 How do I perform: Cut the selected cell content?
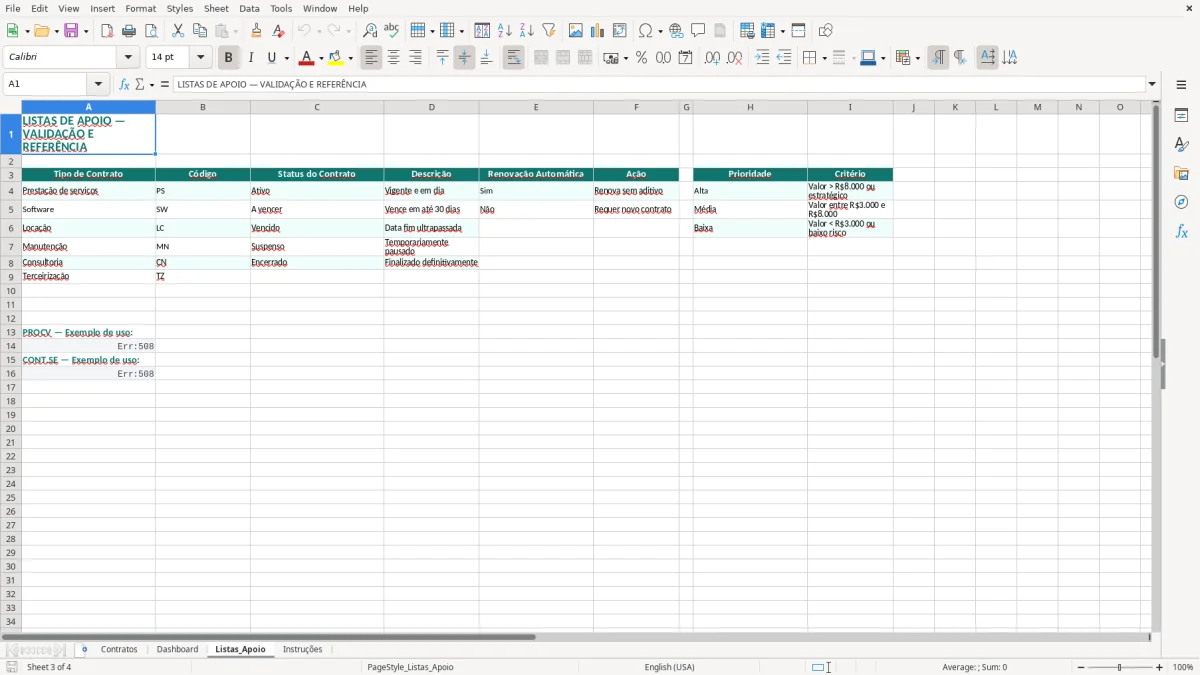pos(178,31)
